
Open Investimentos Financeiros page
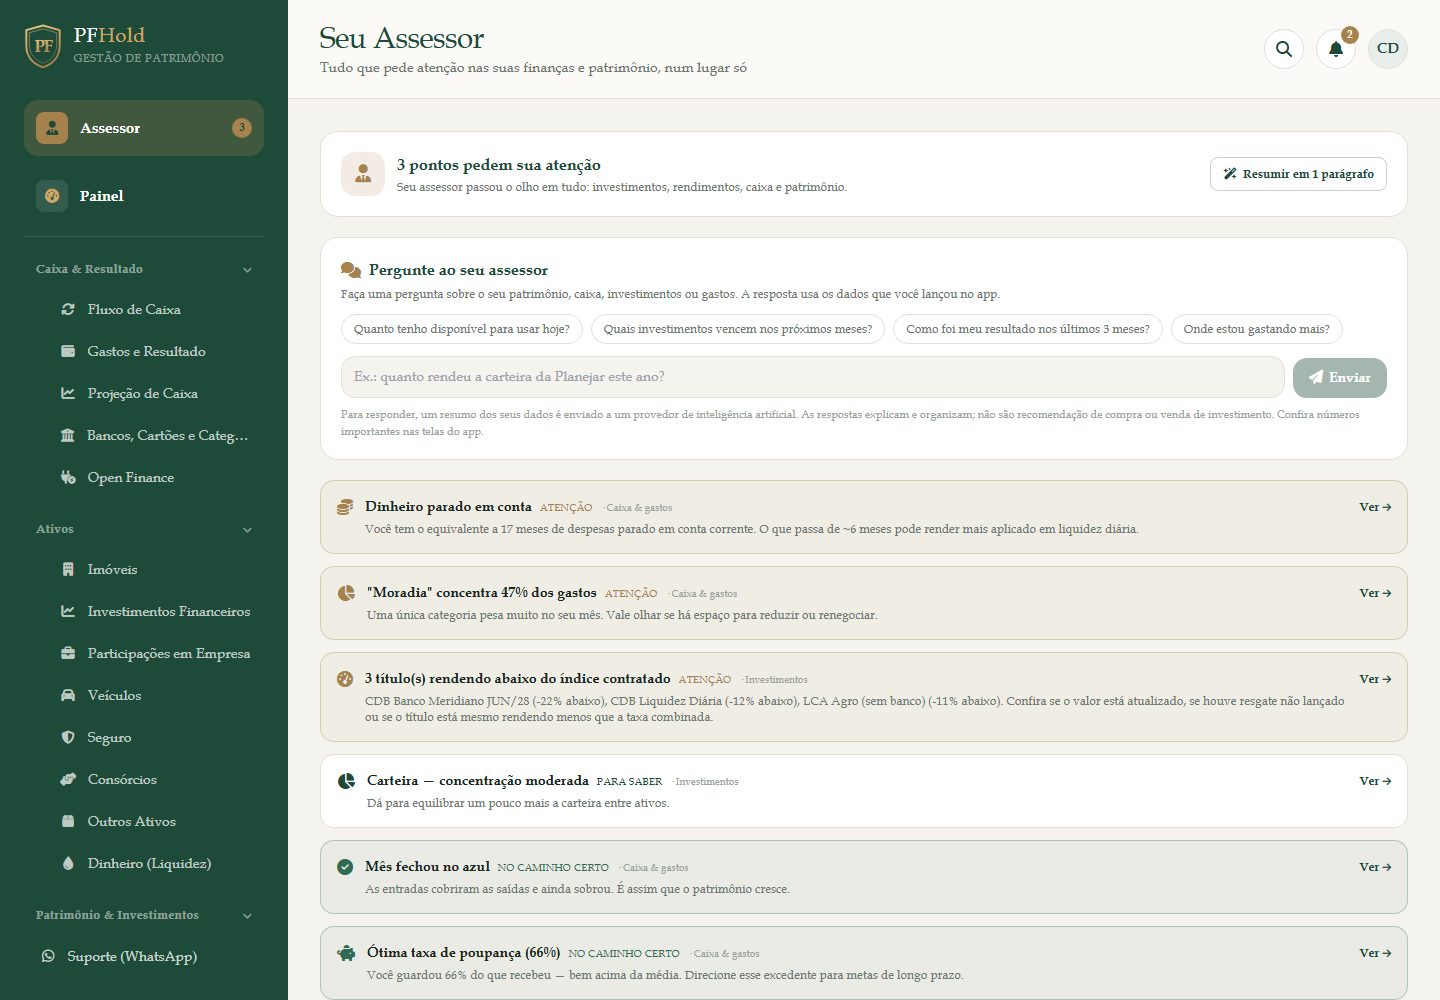(155, 612)
